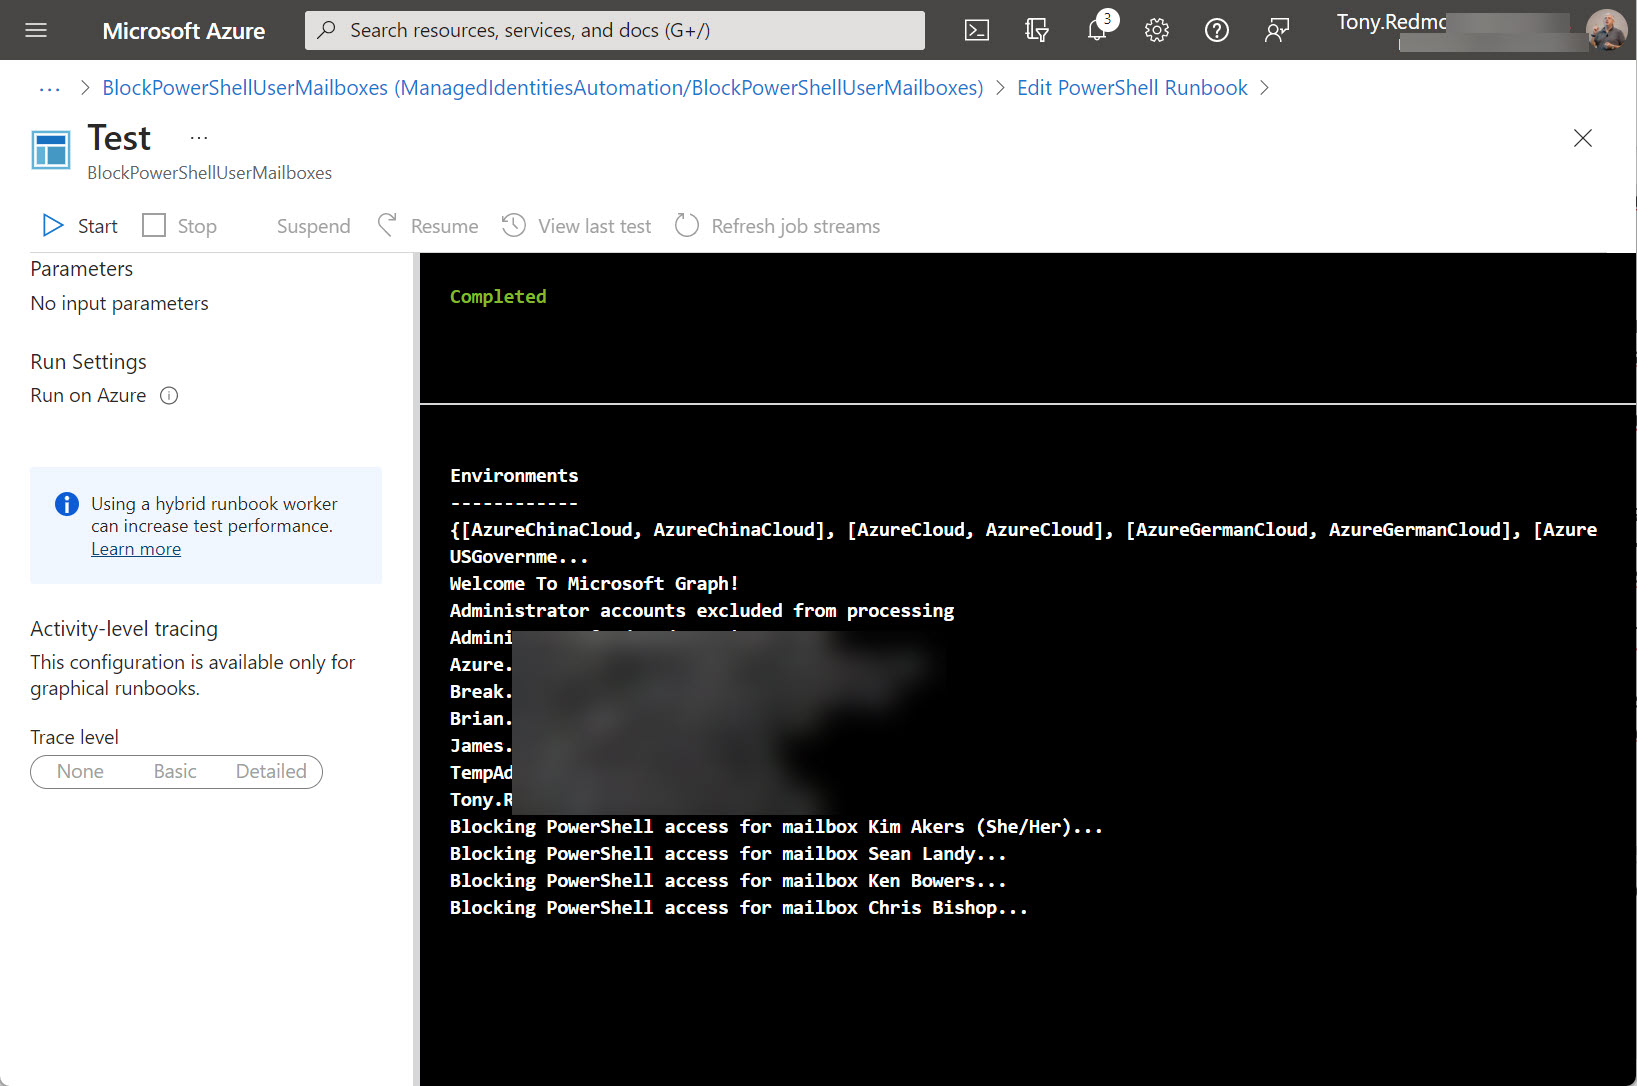Screen dimensions: 1637x1086
Task: Select the Basic trace level
Action: pyautogui.click(x=175, y=771)
